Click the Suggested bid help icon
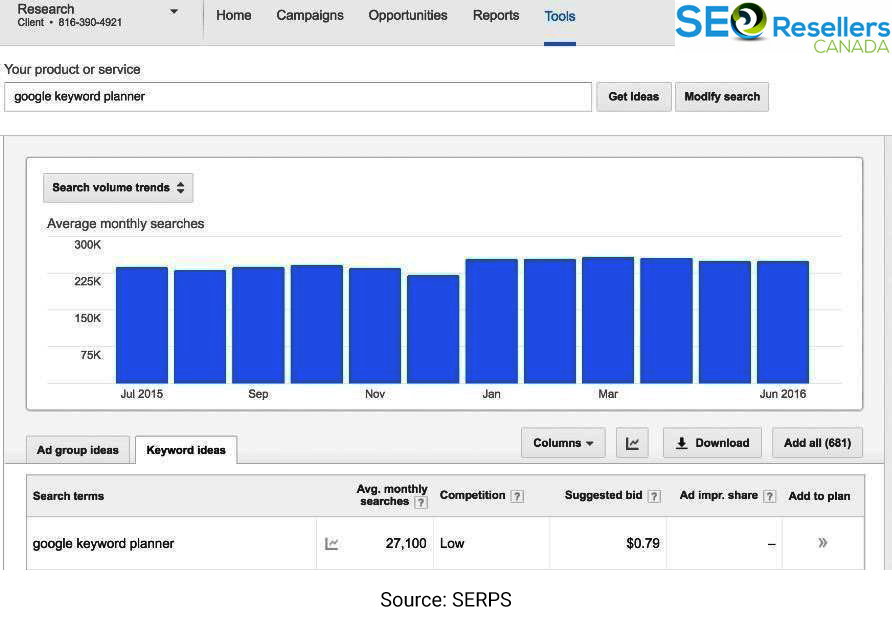Screen dimensions: 892x626 [x=655, y=496]
